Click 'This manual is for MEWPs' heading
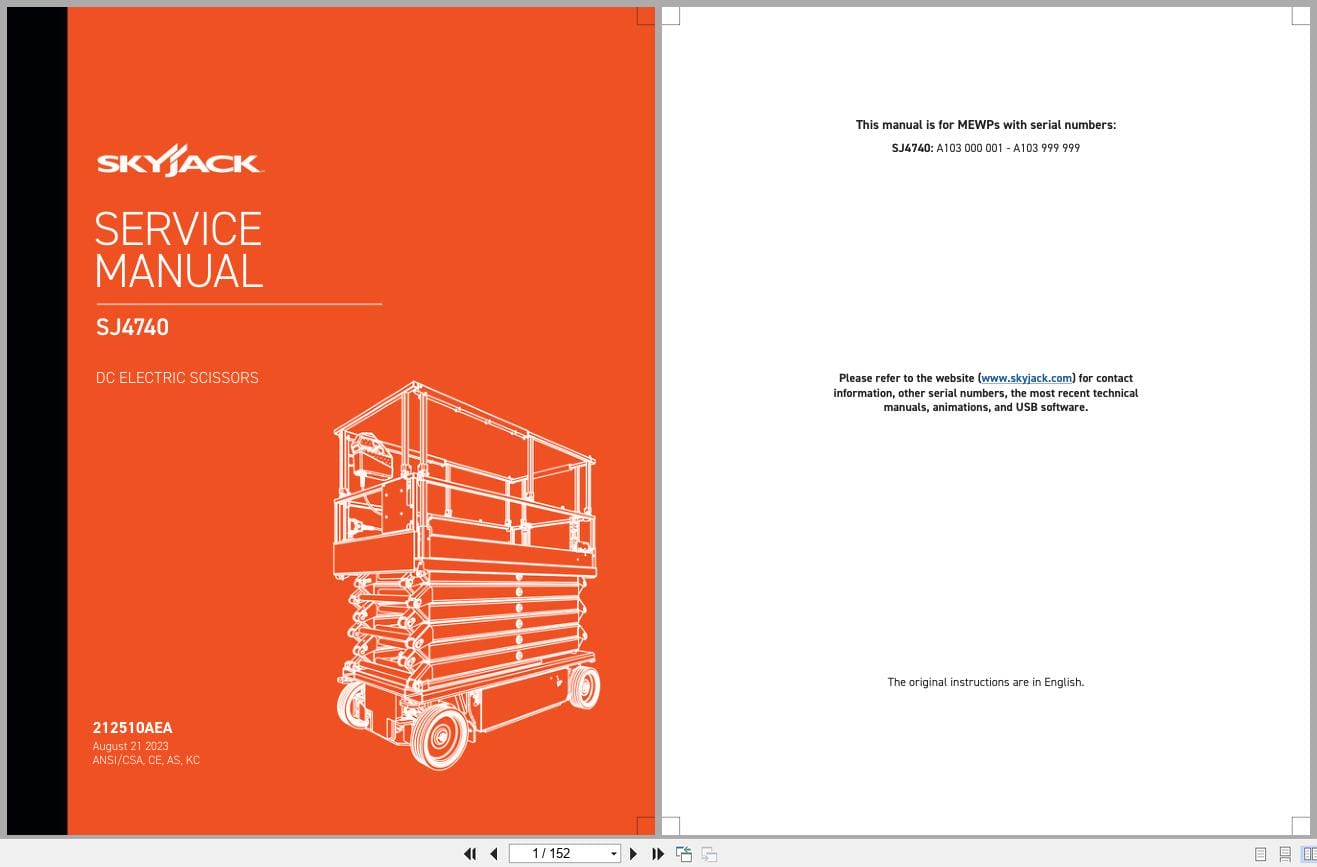The width and height of the screenshot is (1317, 867). coord(986,125)
